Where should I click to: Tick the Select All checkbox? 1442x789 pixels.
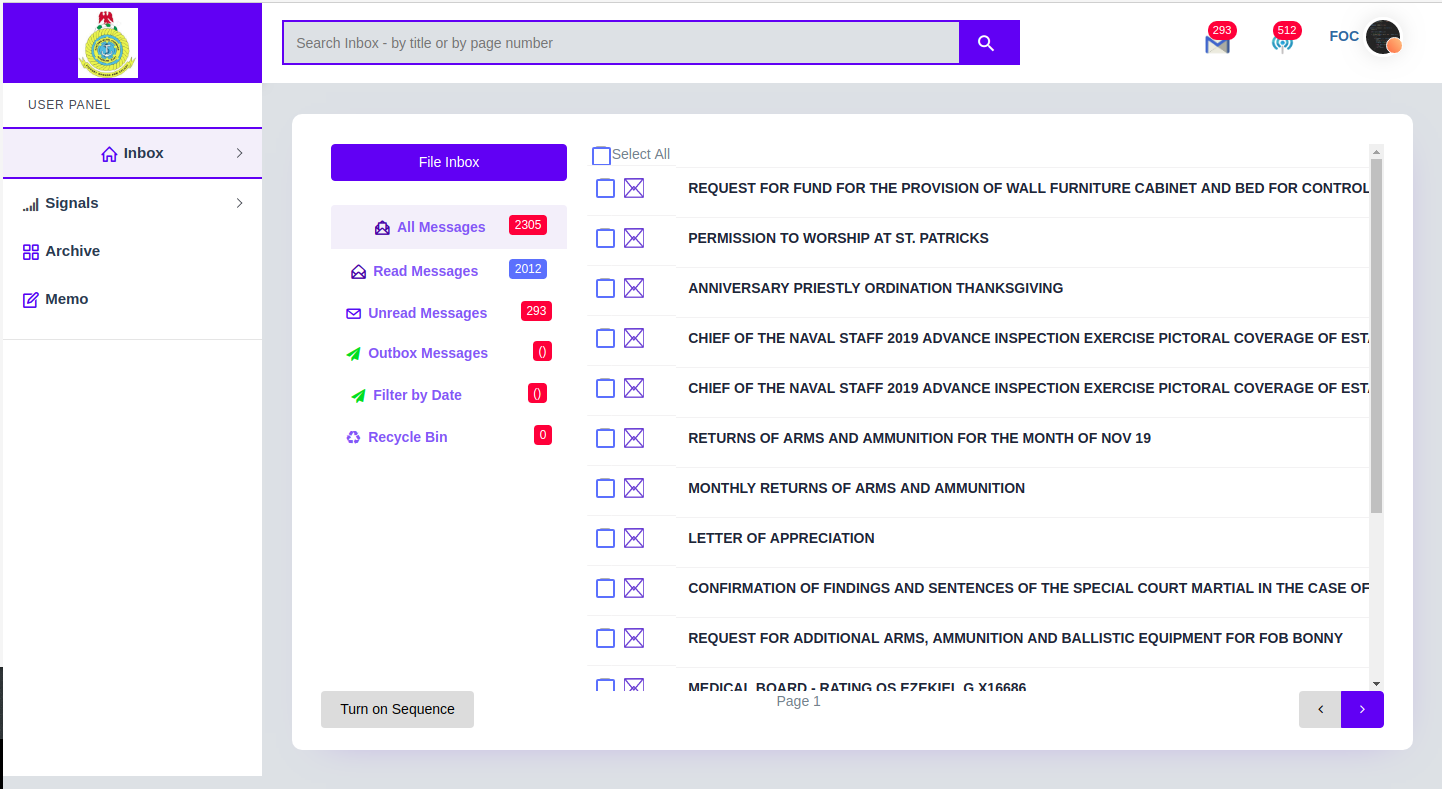pos(601,156)
